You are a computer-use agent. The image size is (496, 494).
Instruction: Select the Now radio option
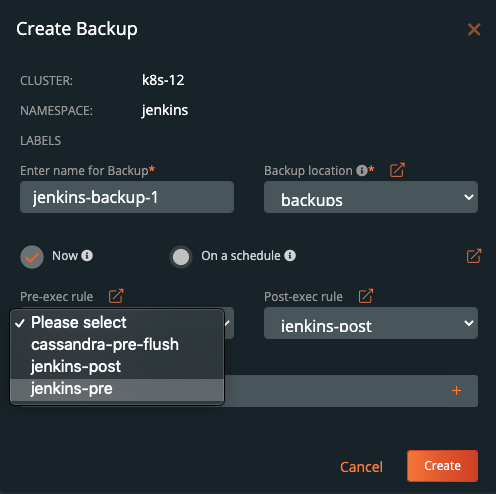[32, 257]
